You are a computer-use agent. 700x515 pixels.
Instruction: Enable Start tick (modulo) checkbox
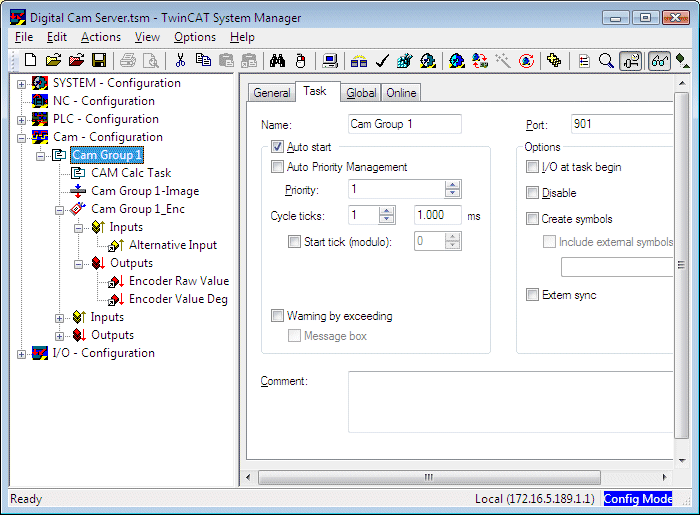click(x=294, y=241)
